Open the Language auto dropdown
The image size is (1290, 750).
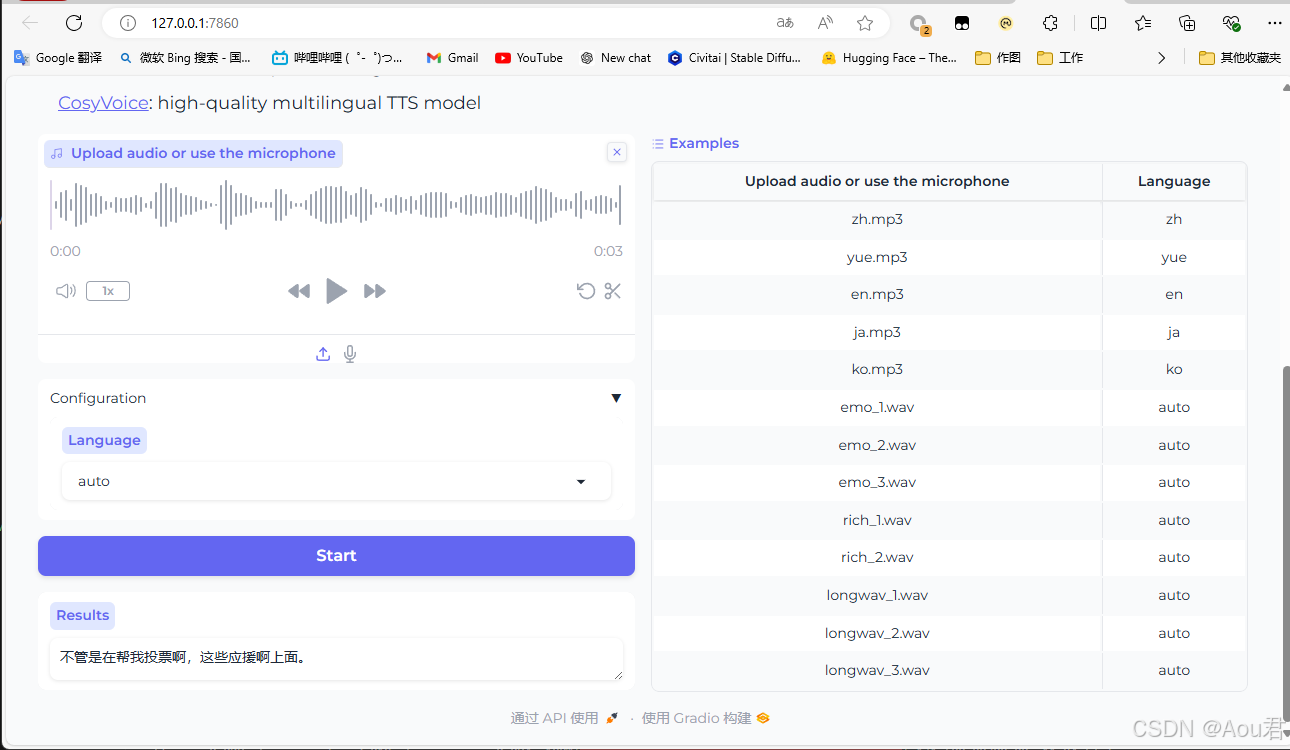(x=336, y=481)
